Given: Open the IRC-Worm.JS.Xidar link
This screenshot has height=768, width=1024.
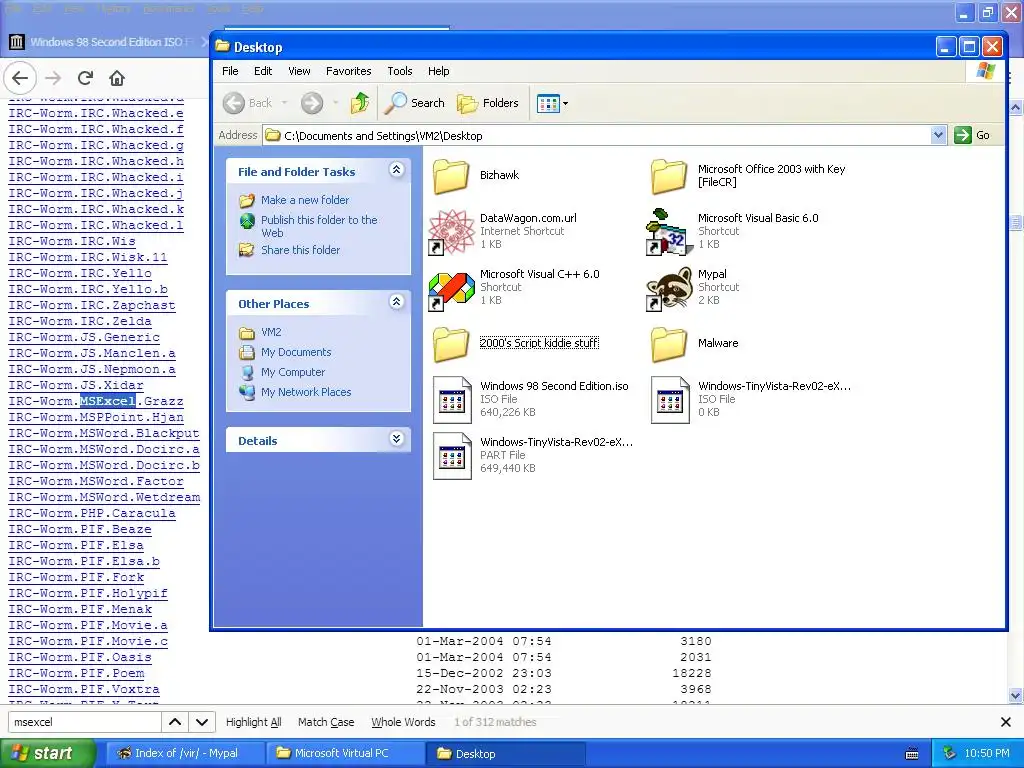Looking at the screenshot, I should [x=76, y=385].
